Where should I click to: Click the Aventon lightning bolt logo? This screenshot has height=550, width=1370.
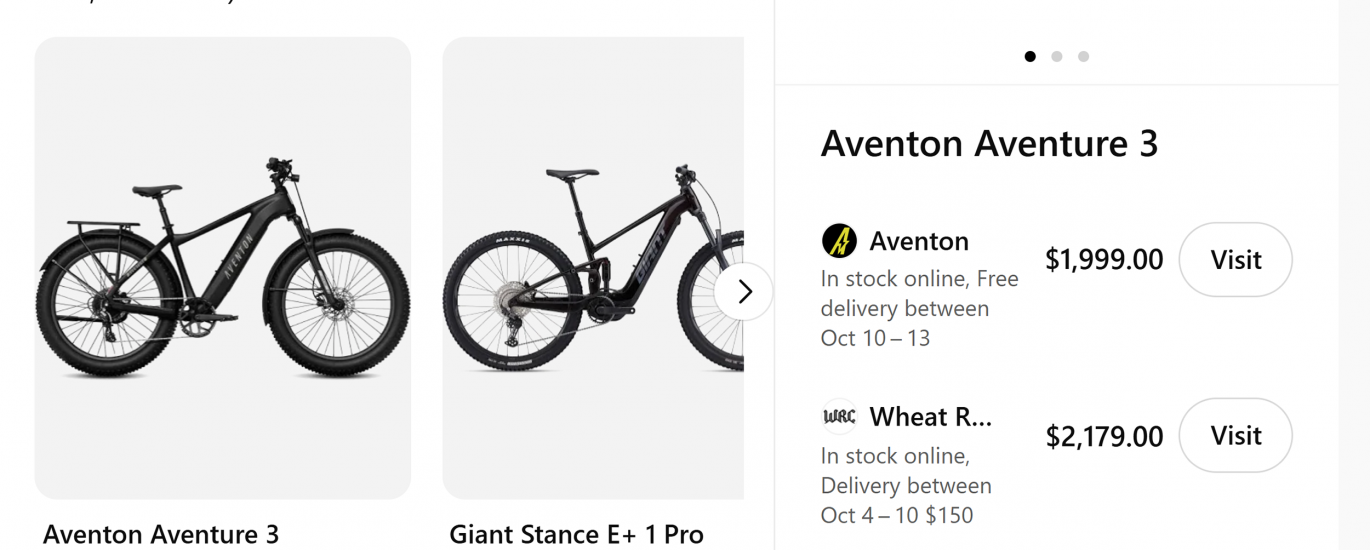(839, 241)
